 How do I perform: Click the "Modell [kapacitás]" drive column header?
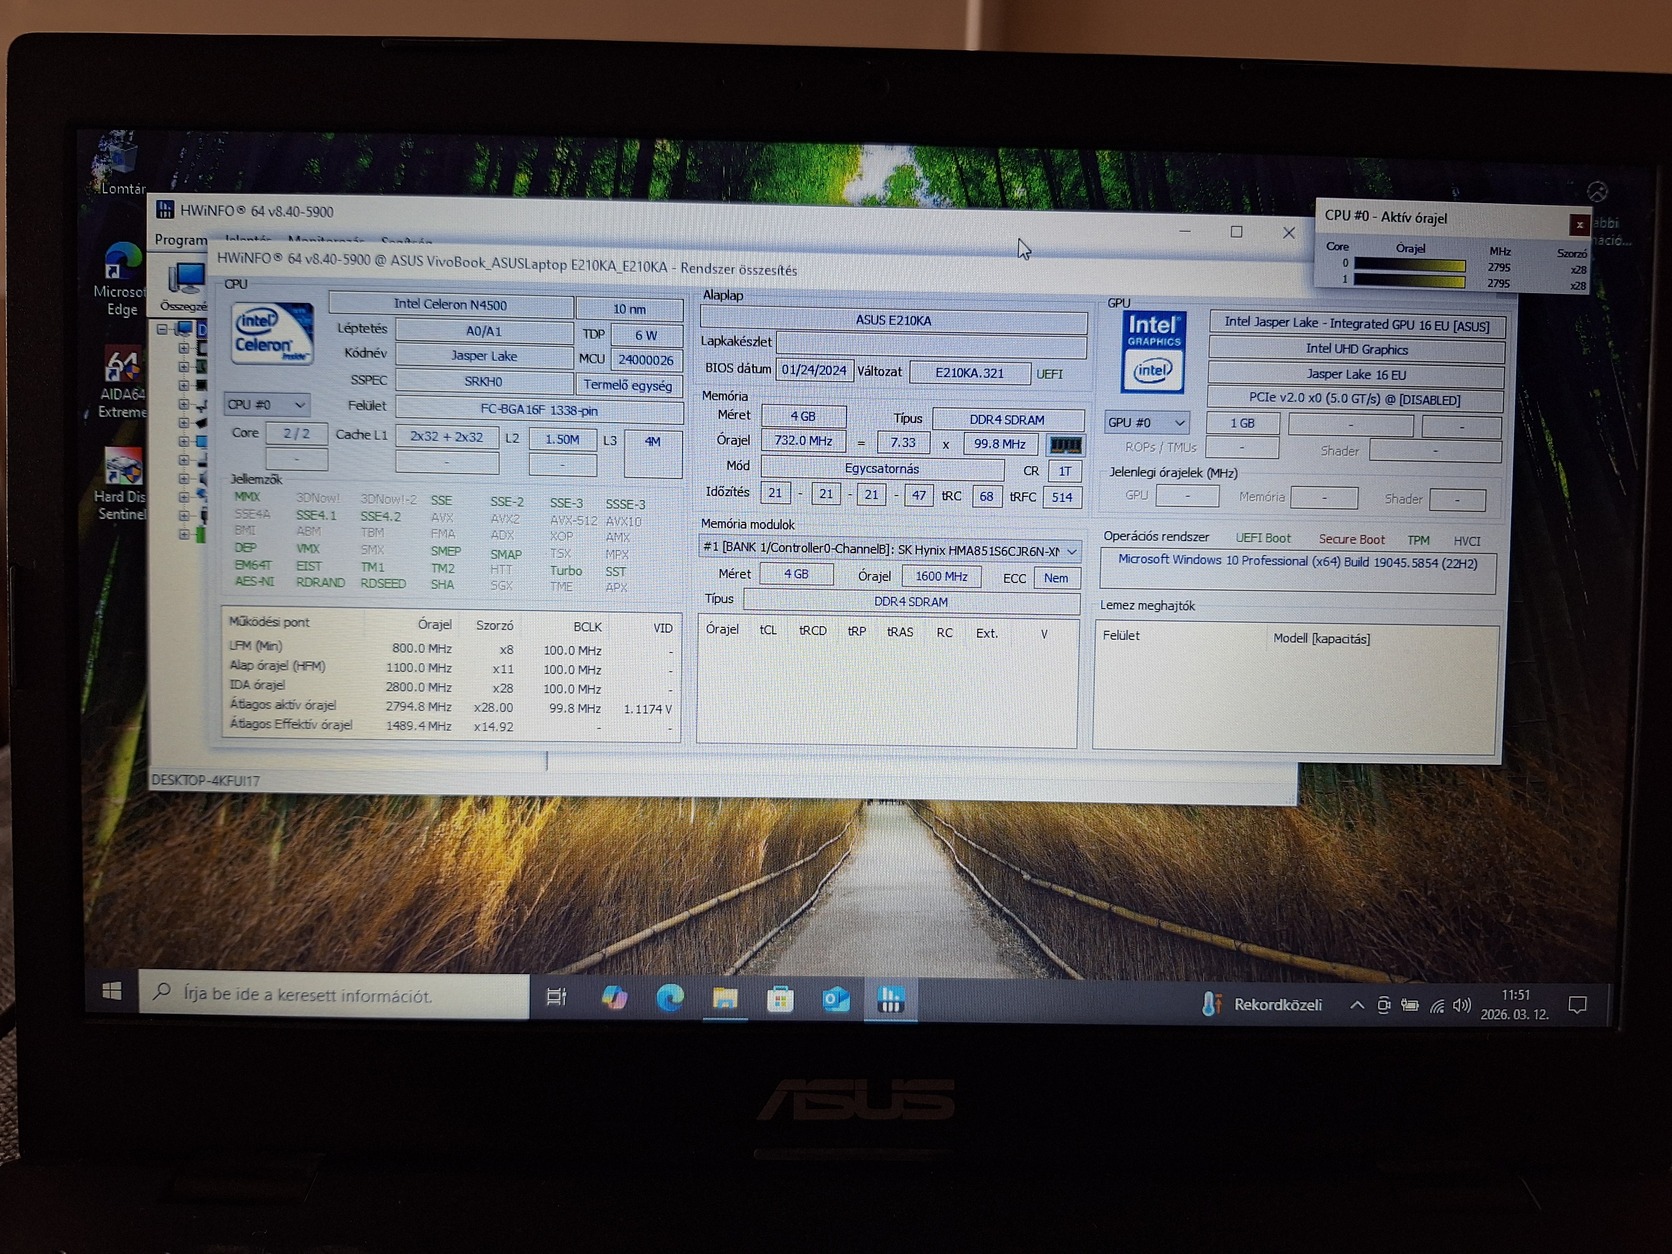click(1321, 638)
